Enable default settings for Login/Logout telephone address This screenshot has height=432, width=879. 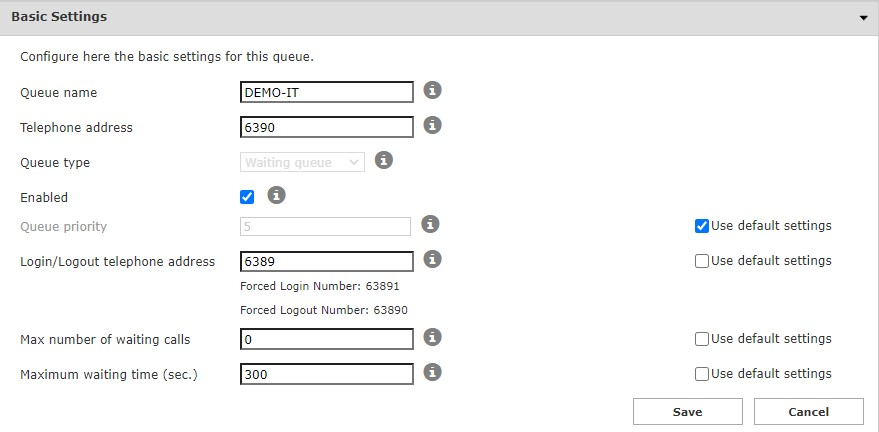(702, 261)
